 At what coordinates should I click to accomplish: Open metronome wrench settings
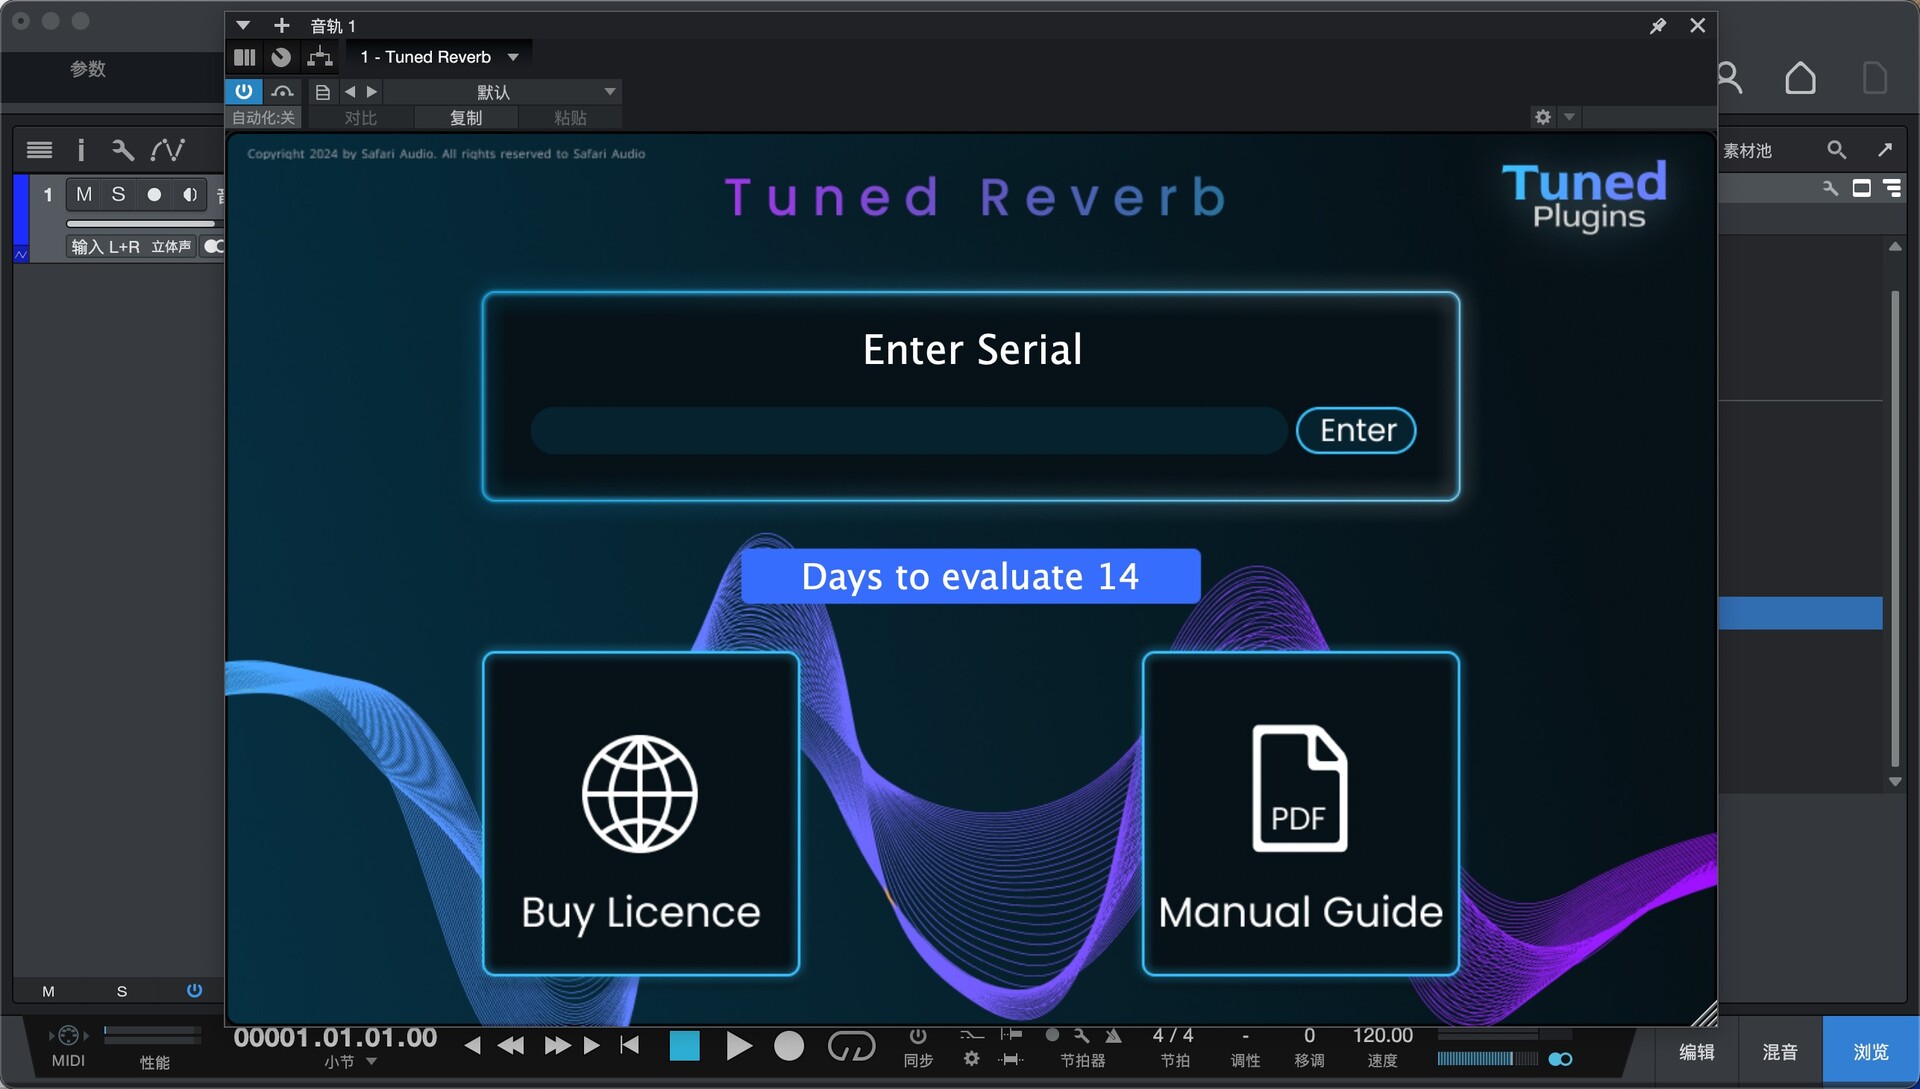point(1082,1036)
